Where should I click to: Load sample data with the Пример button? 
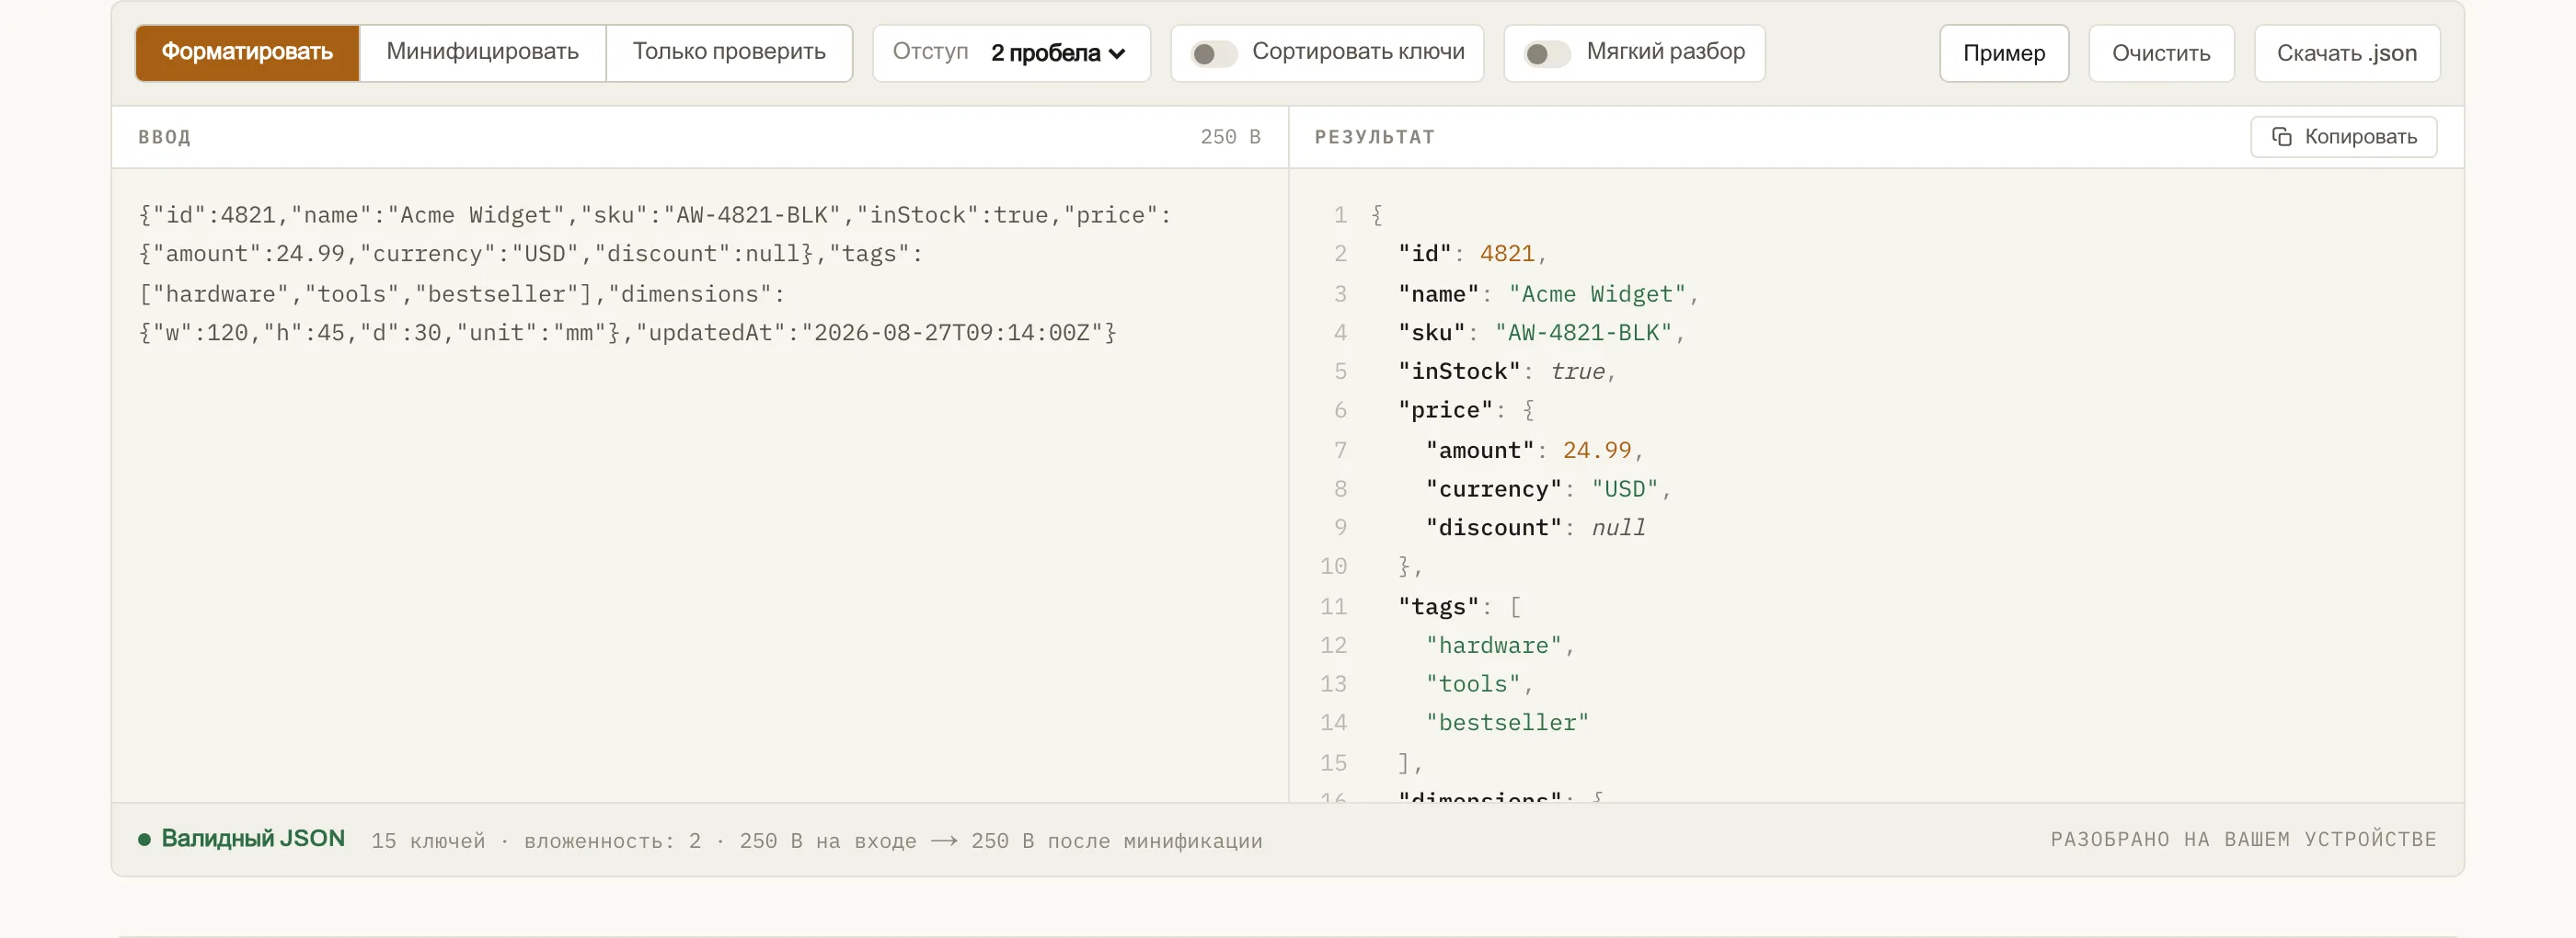coord(2003,53)
